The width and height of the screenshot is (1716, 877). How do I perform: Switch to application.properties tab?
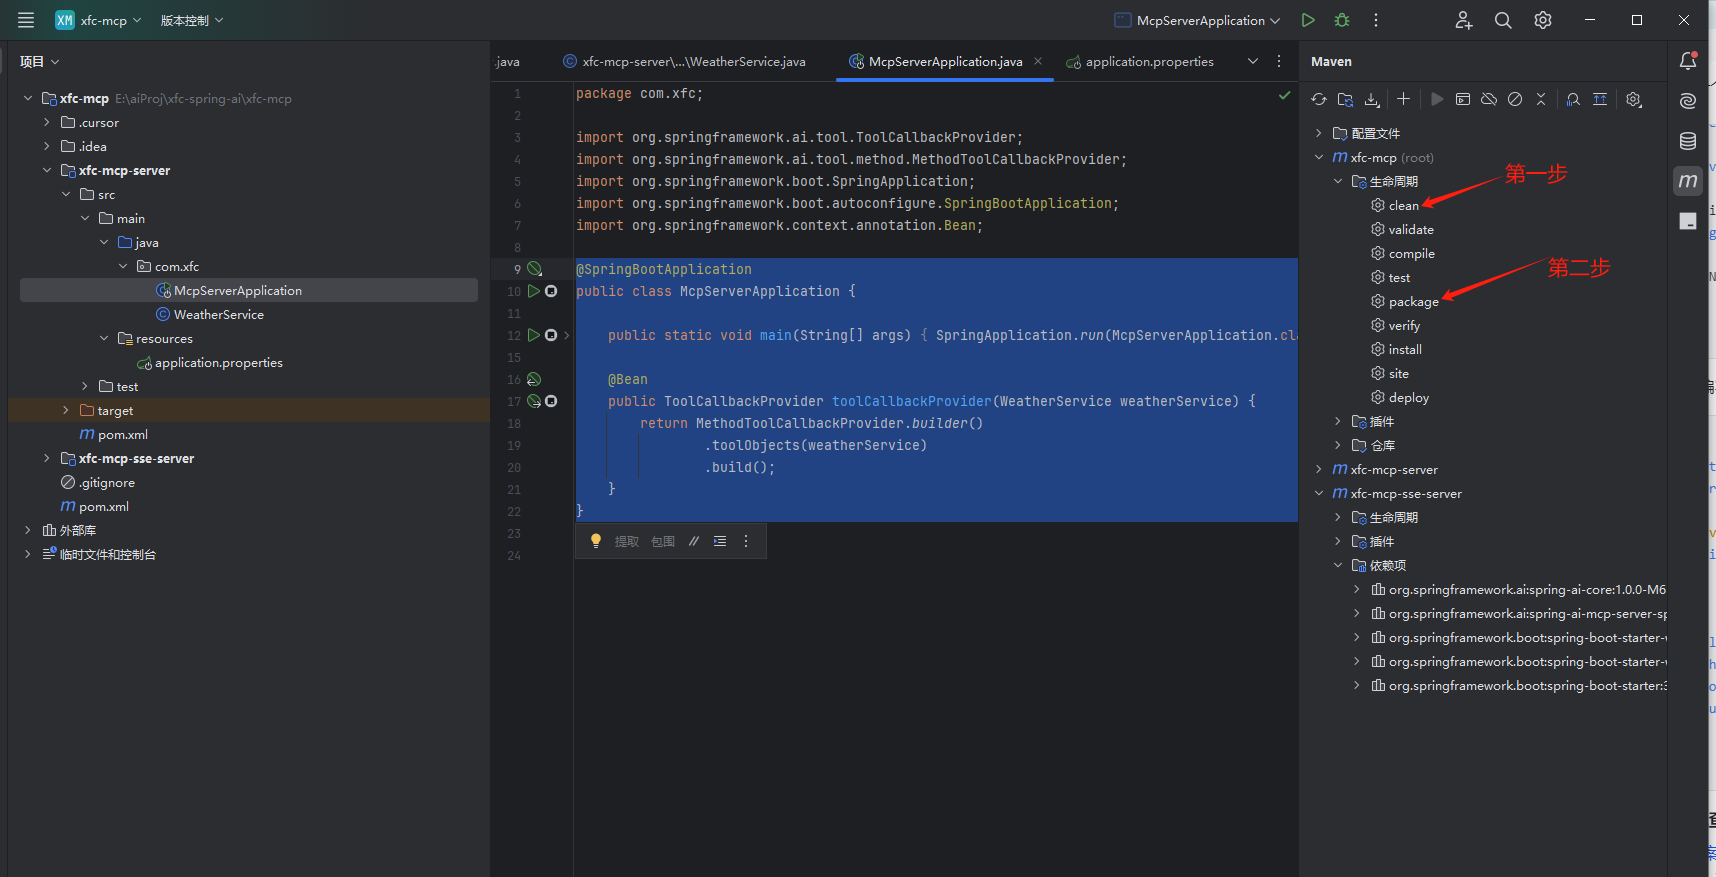(x=1139, y=62)
